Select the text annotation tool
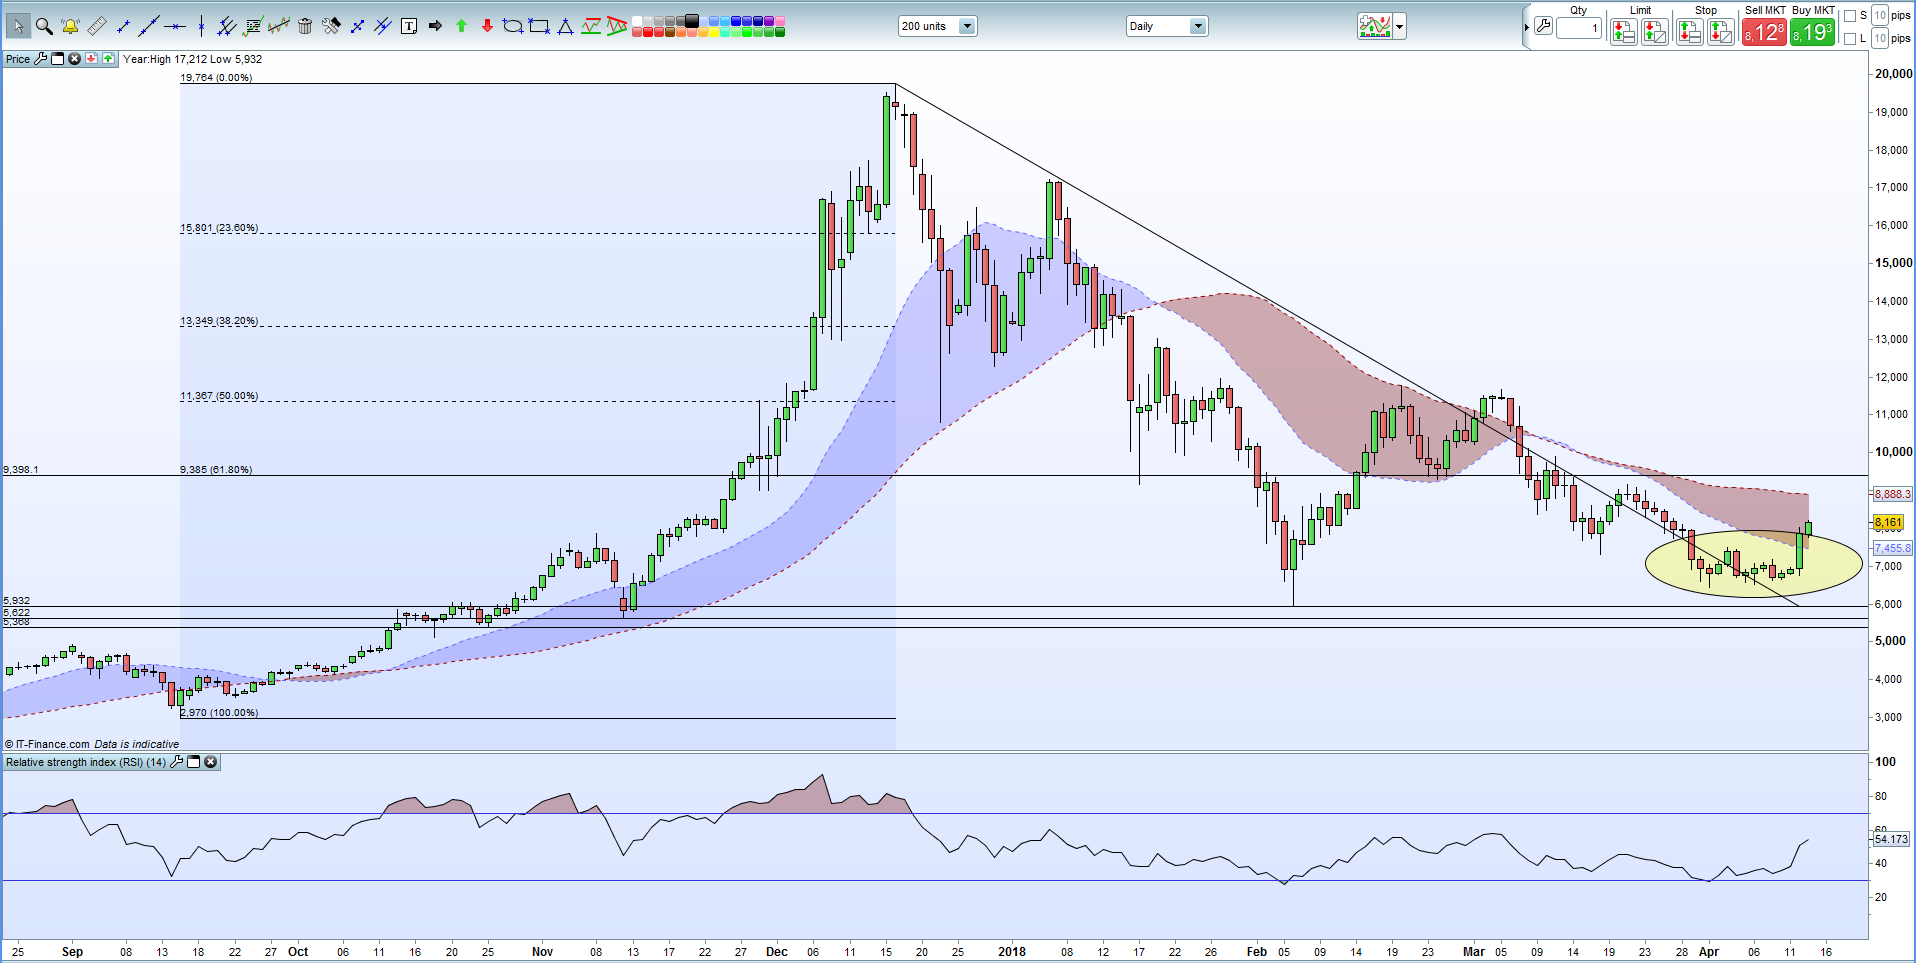1916x963 pixels. (x=409, y=26)
